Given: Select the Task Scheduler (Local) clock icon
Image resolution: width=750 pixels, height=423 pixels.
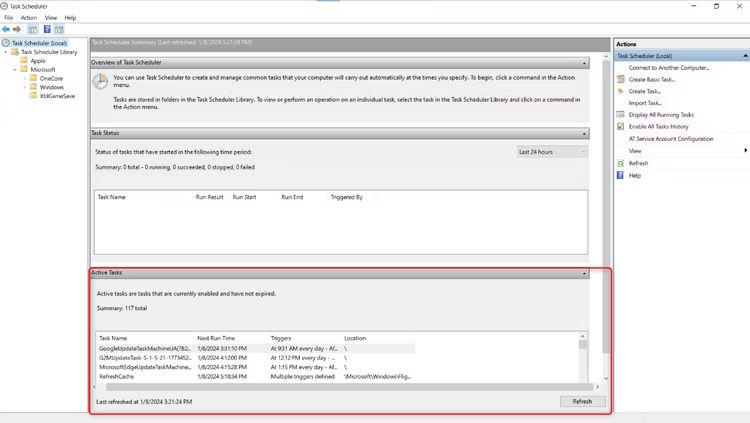Looking at the screenshot, I should (6, 43).
